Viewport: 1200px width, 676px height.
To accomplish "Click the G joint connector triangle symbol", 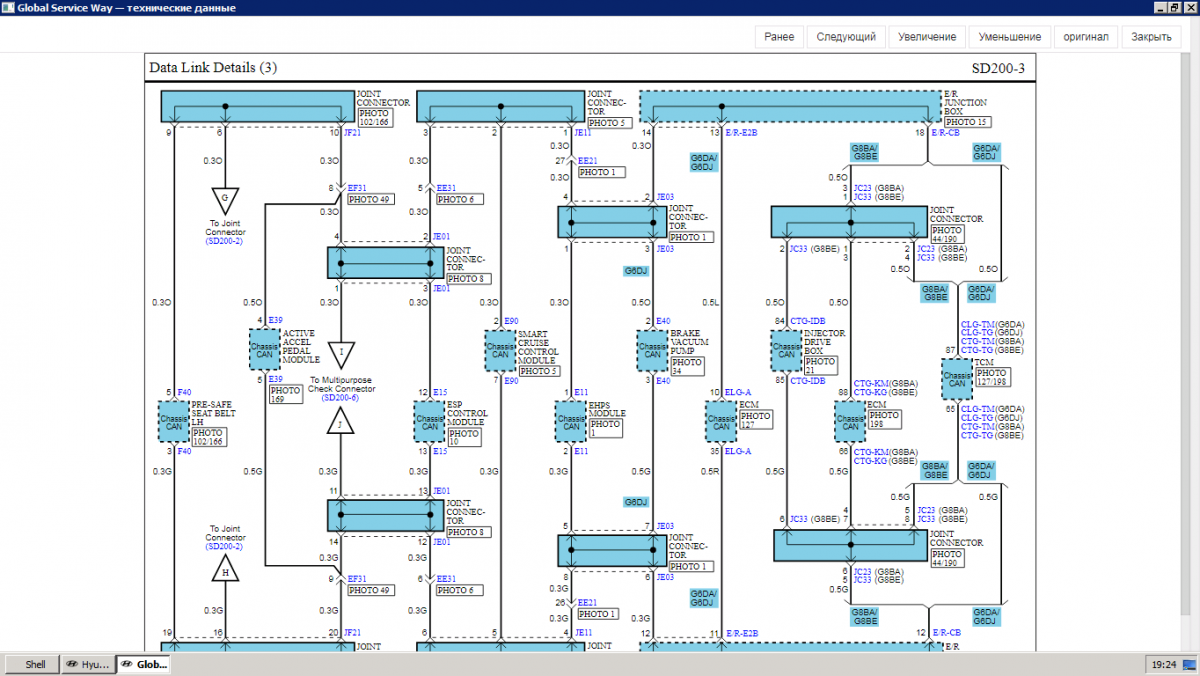I will click(225, 198).
